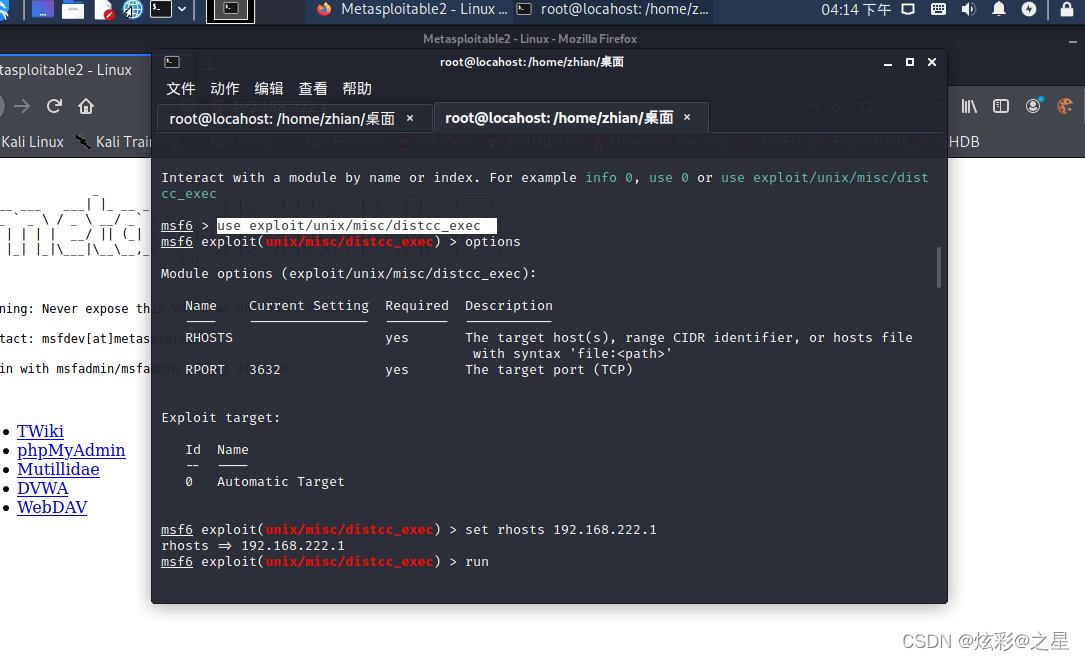This screenshot has height=661, width=1085.
Task: Open the keyboard icon in the system tray
Action: tap(938, 9)
